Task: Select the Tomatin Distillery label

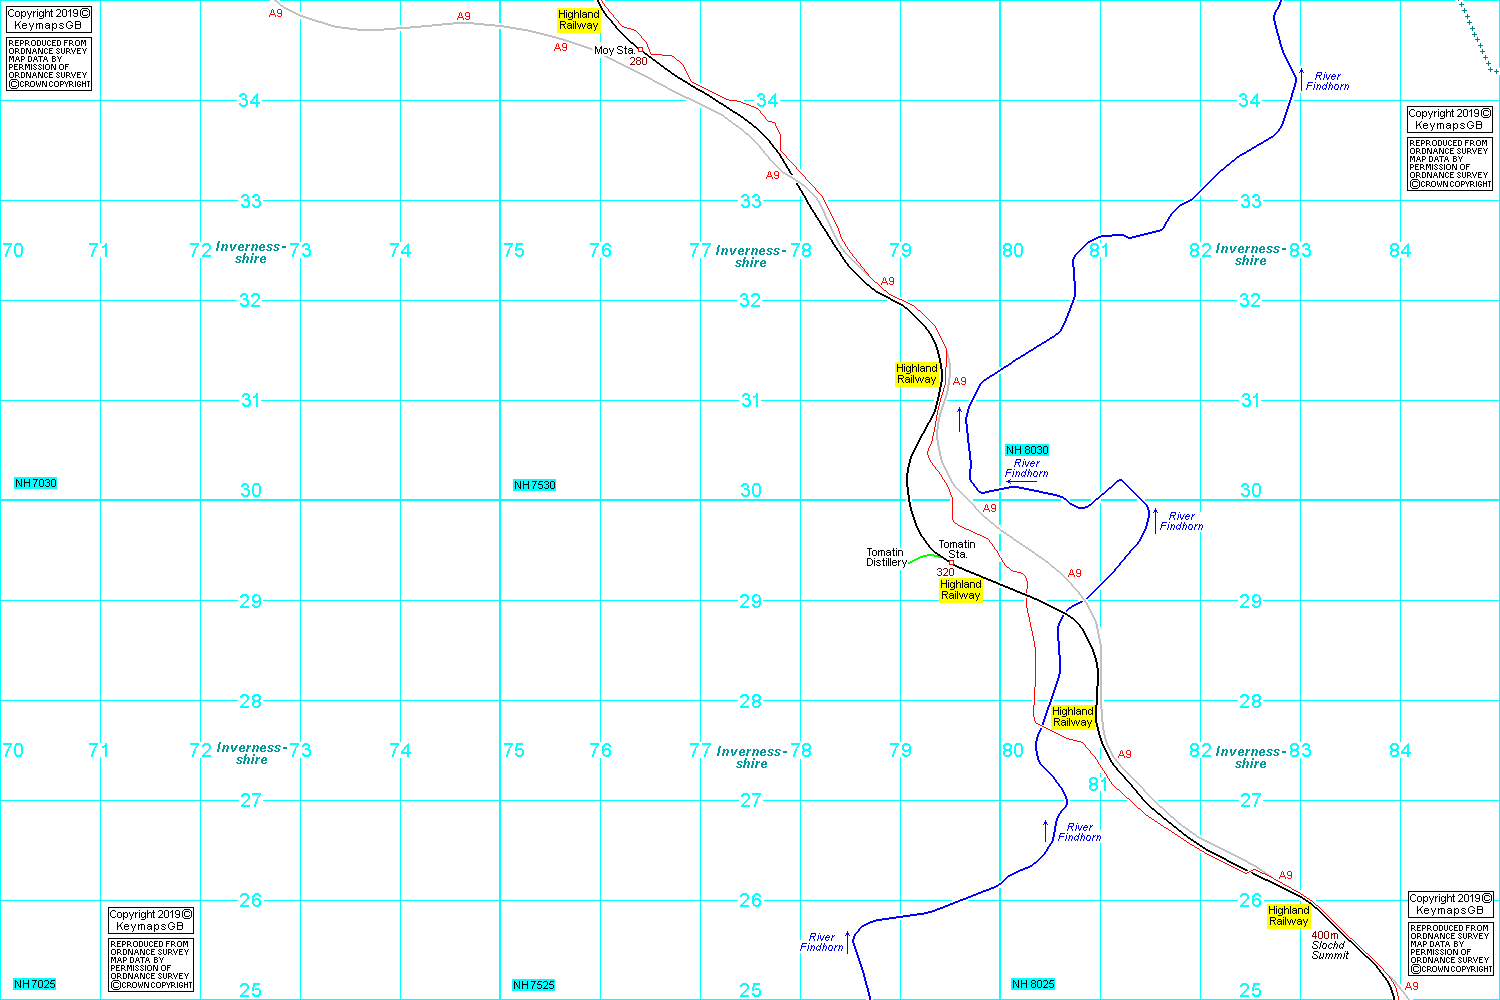Action: pyautogui.click(x=885, y=558)
